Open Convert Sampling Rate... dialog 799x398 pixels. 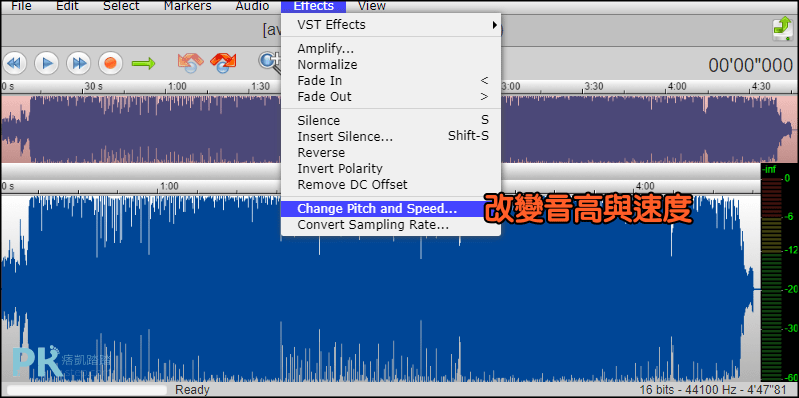(391, 224)
